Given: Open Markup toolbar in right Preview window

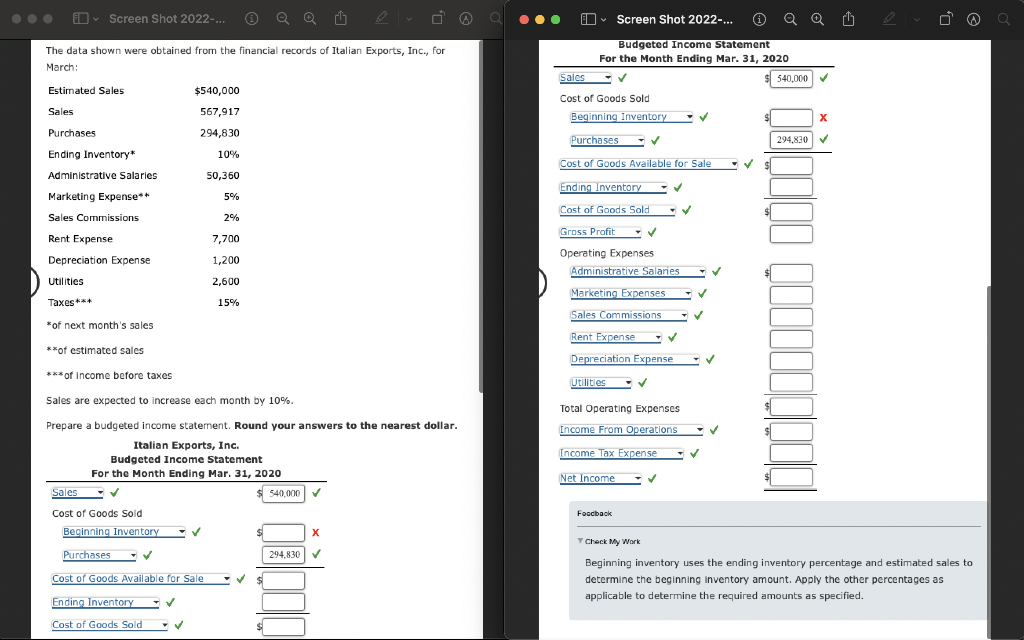Looking at the screenshot, I should pyautogui.click(x=974, y=20).
